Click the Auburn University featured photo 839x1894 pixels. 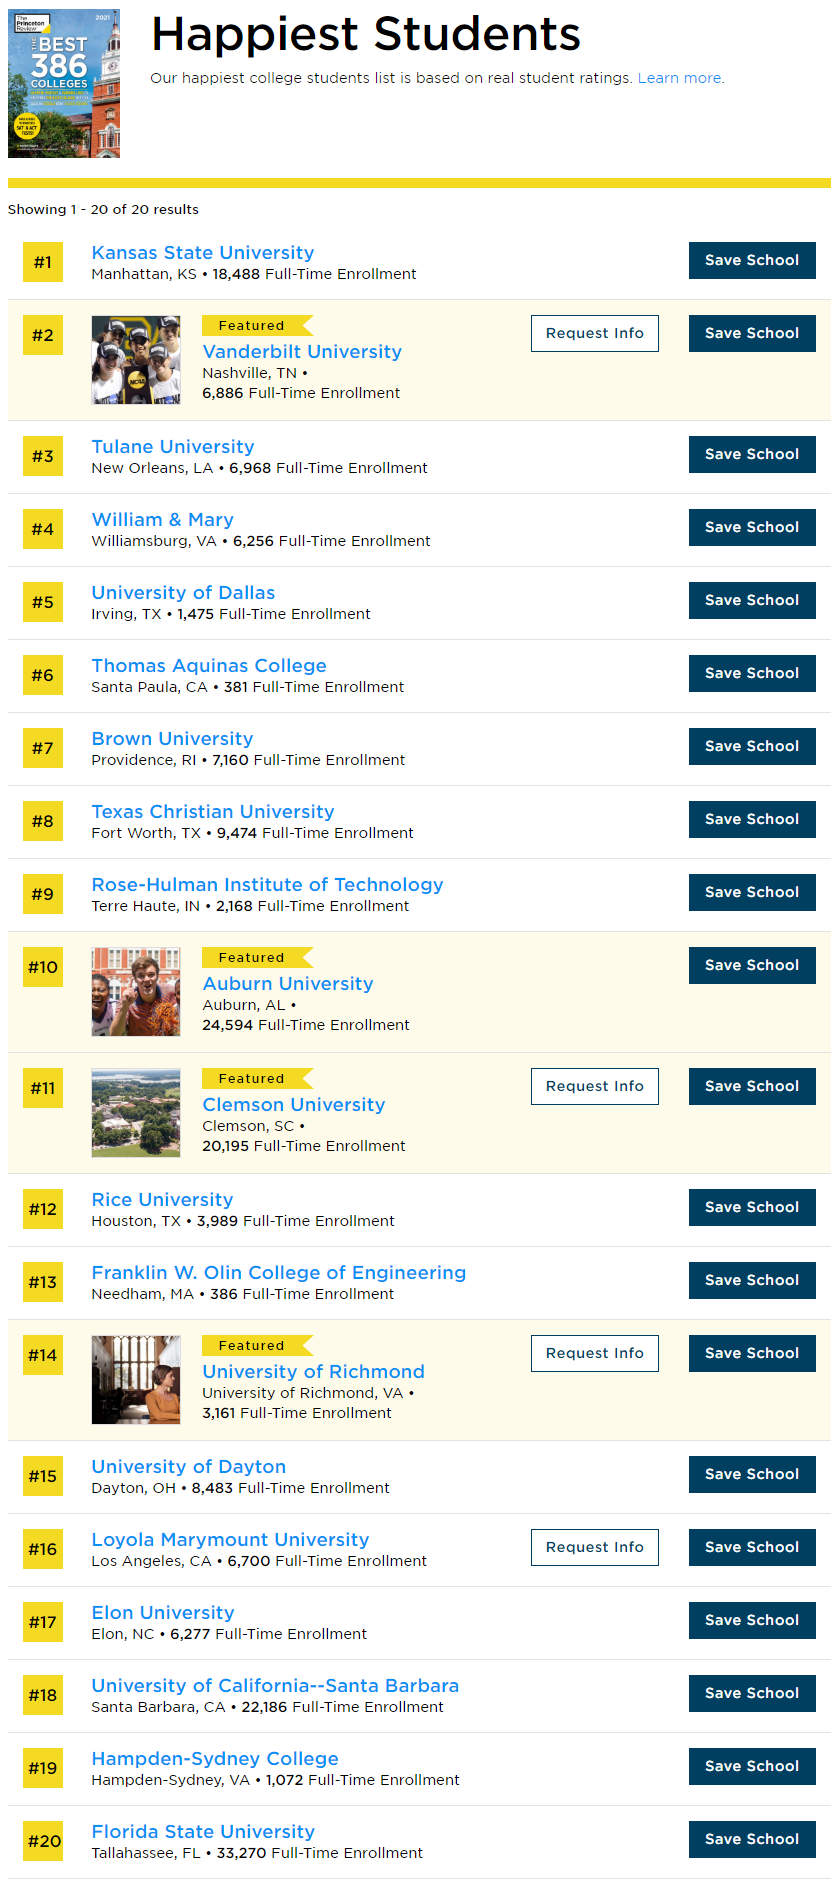(136, 992)
